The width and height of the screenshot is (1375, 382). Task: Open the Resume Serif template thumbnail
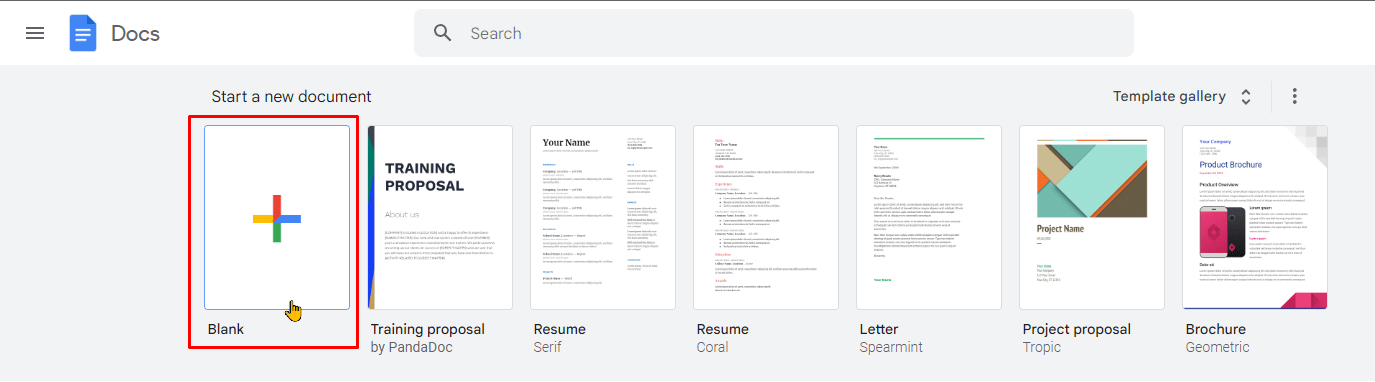point(603,217)
